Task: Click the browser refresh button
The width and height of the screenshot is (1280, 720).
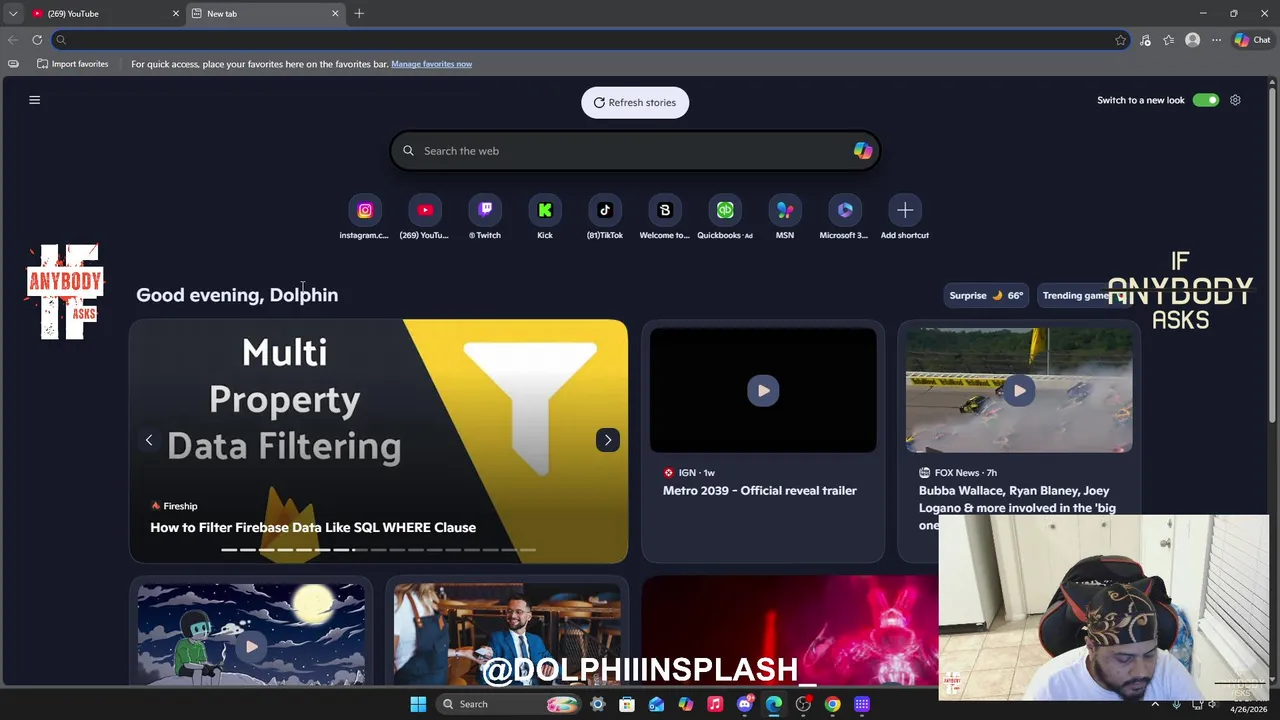Action: tap(37, 40)
